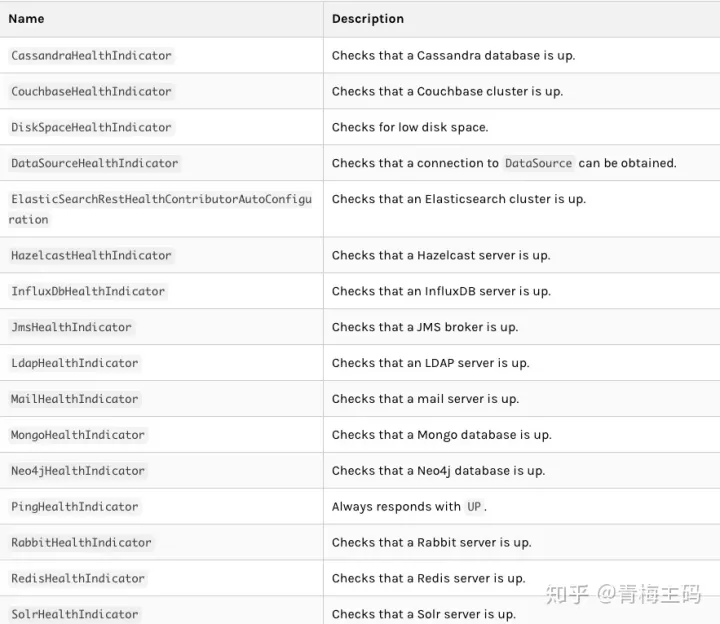Click 'Checks that a Neo4j database is up.'
The width and height of the screenshot is (720, 624).
(439, 471)
